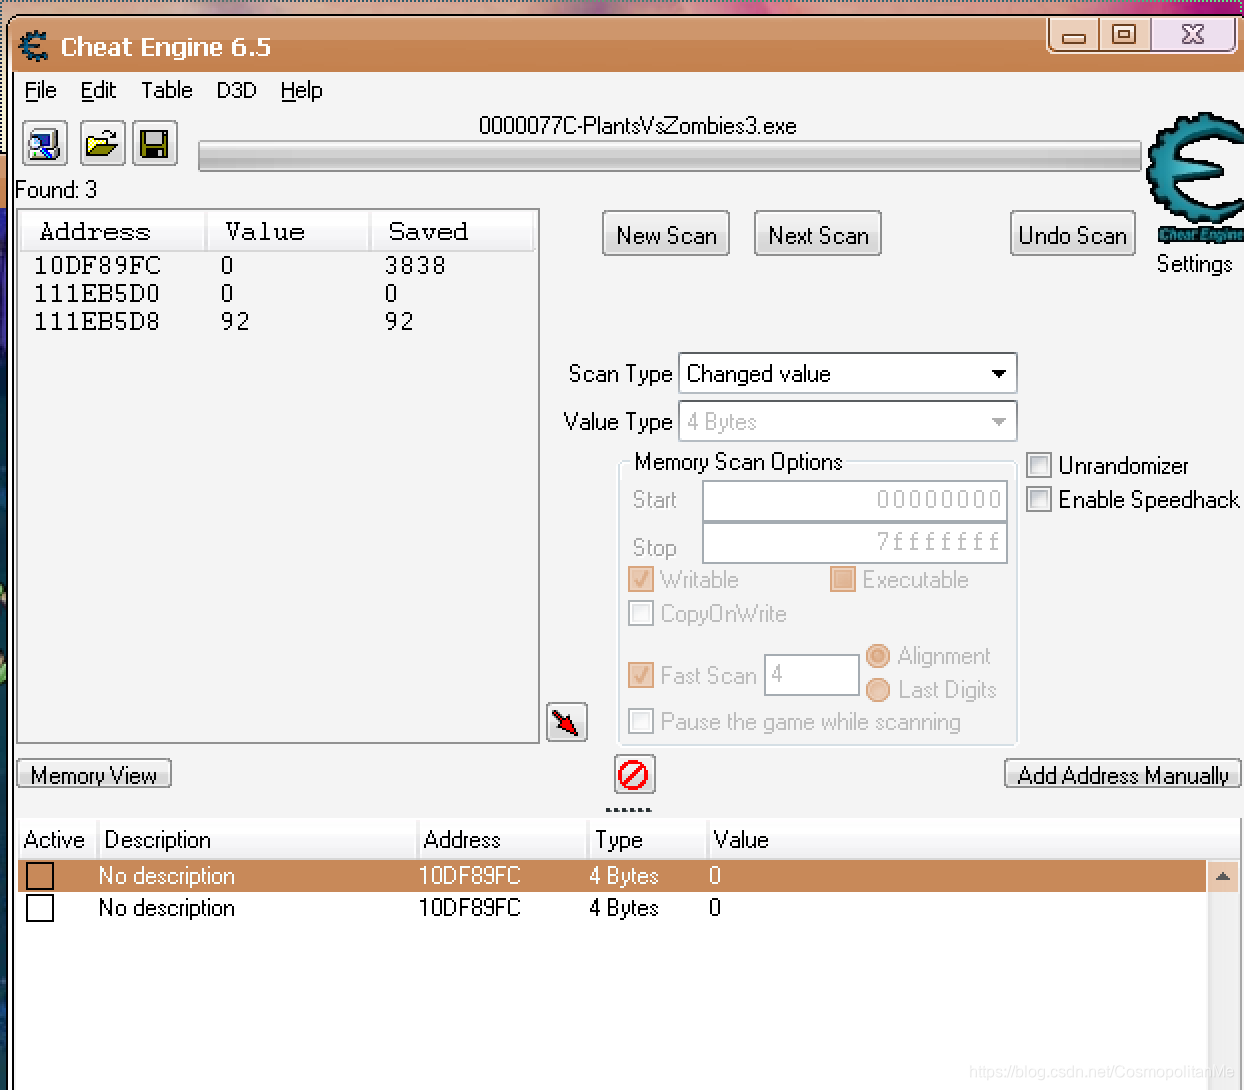Screen dimensions: 1244x1090
Task: Open the Settings link under the logo
Action: 1195,264
